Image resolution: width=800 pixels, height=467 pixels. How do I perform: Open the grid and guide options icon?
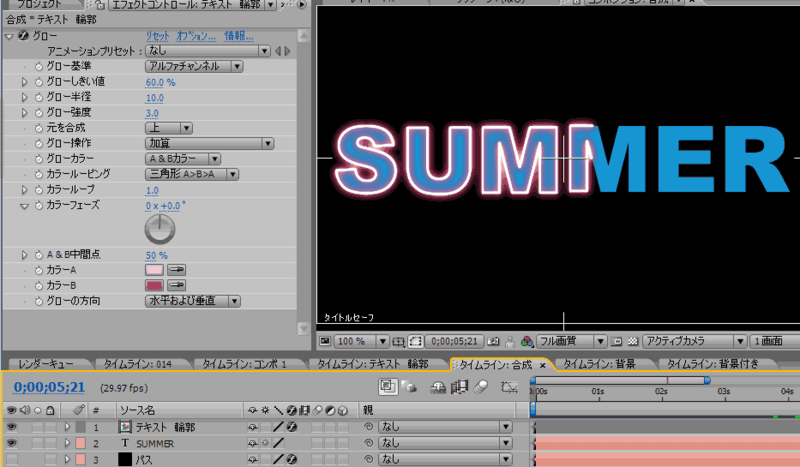click(x=398, y=341)
